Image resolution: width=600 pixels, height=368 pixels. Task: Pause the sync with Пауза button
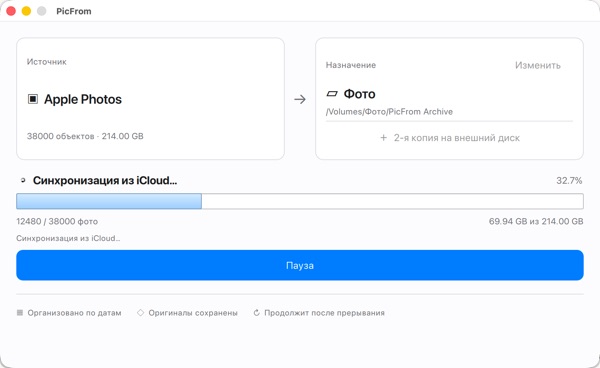pos(300,265)
